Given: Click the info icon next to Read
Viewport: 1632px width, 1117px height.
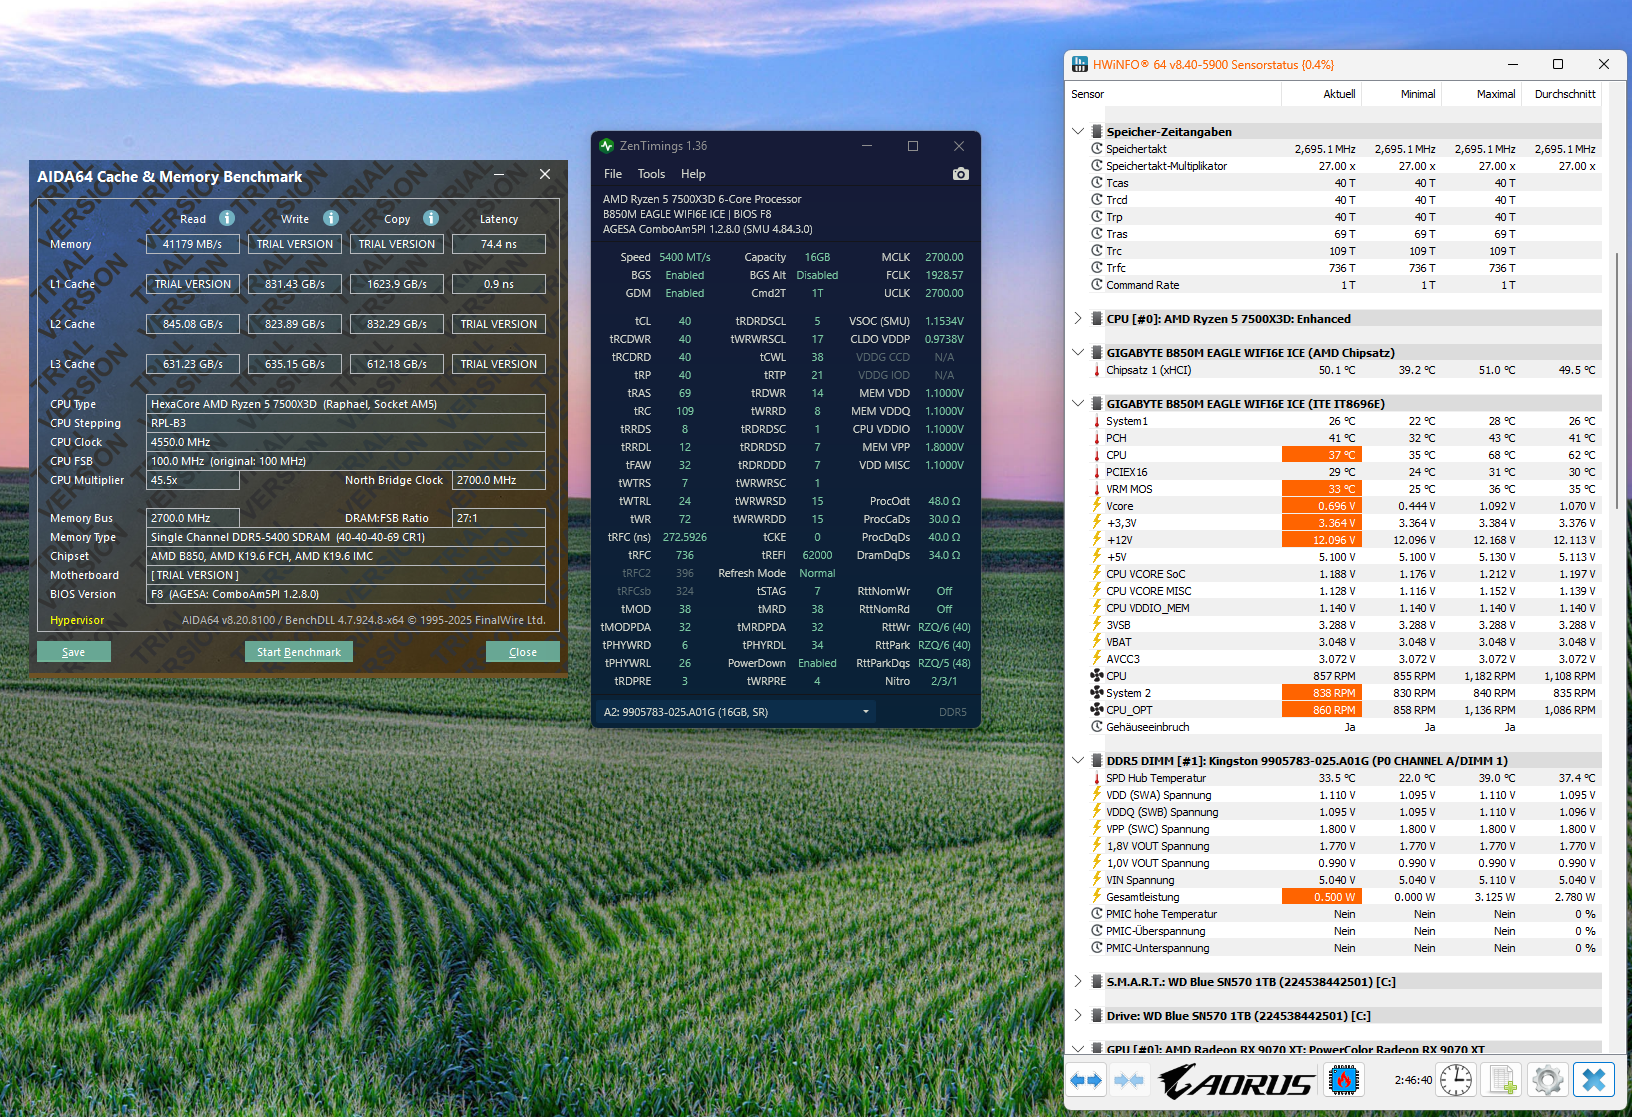Looking at the screenshot, I should click(227, 218).
